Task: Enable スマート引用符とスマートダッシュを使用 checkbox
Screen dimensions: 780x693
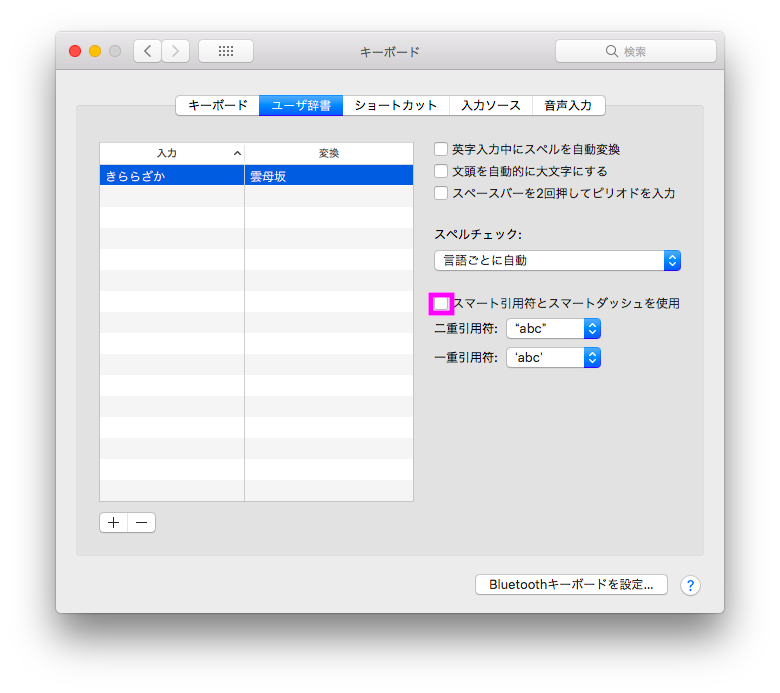Action: click(441, 303)
